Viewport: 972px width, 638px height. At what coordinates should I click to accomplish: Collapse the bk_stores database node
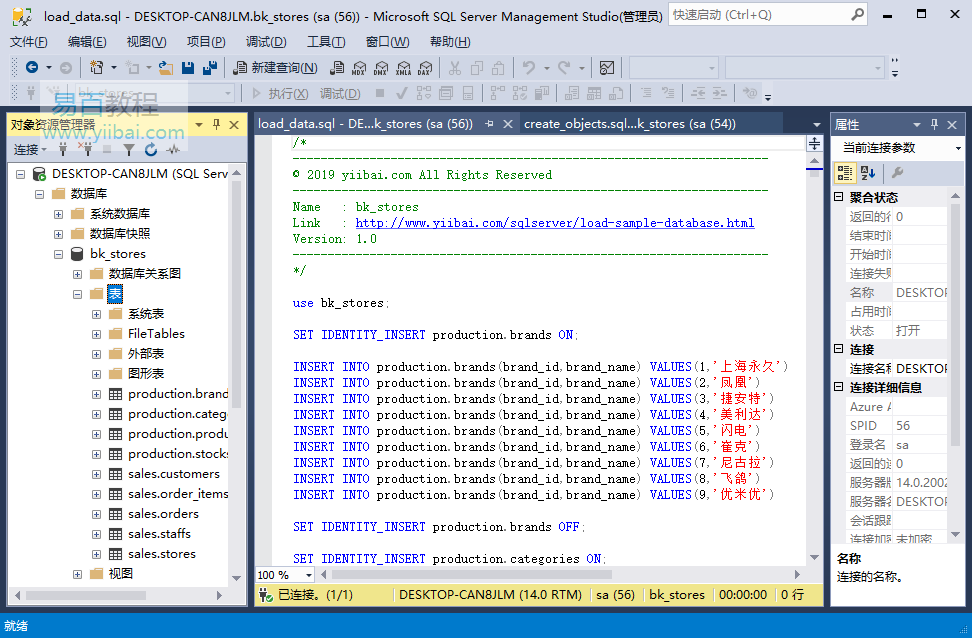59,254
